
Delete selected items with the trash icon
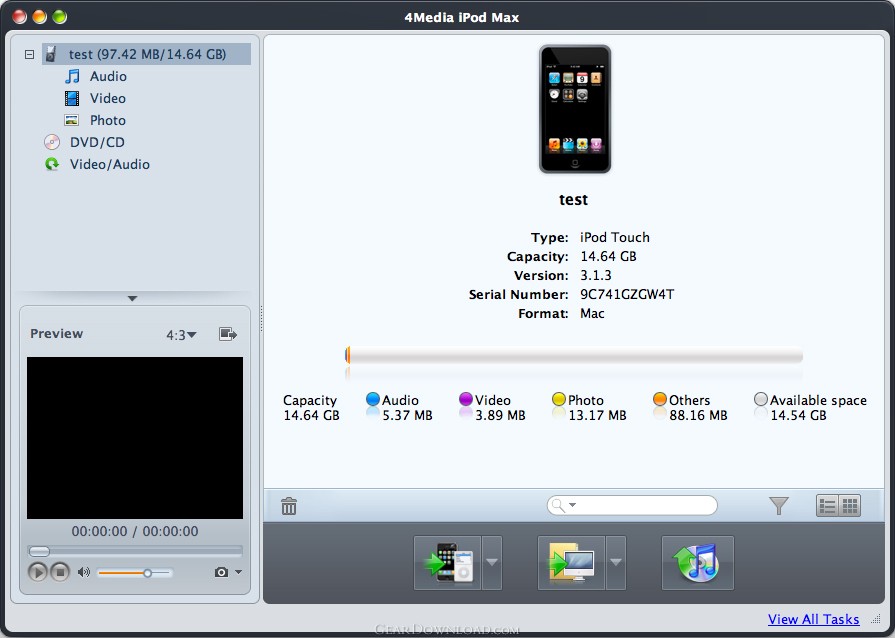pyautogui.click(x=289, y=506)
